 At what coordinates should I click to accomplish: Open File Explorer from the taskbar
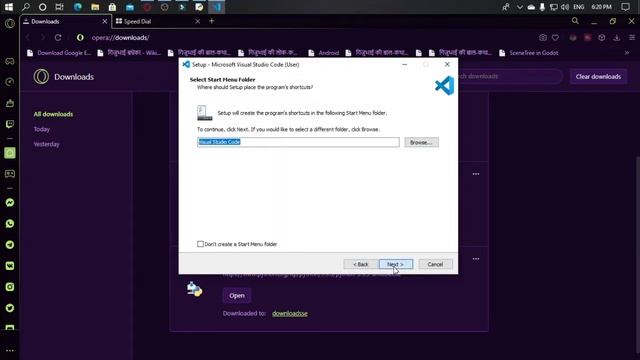[x=95, y=7]
